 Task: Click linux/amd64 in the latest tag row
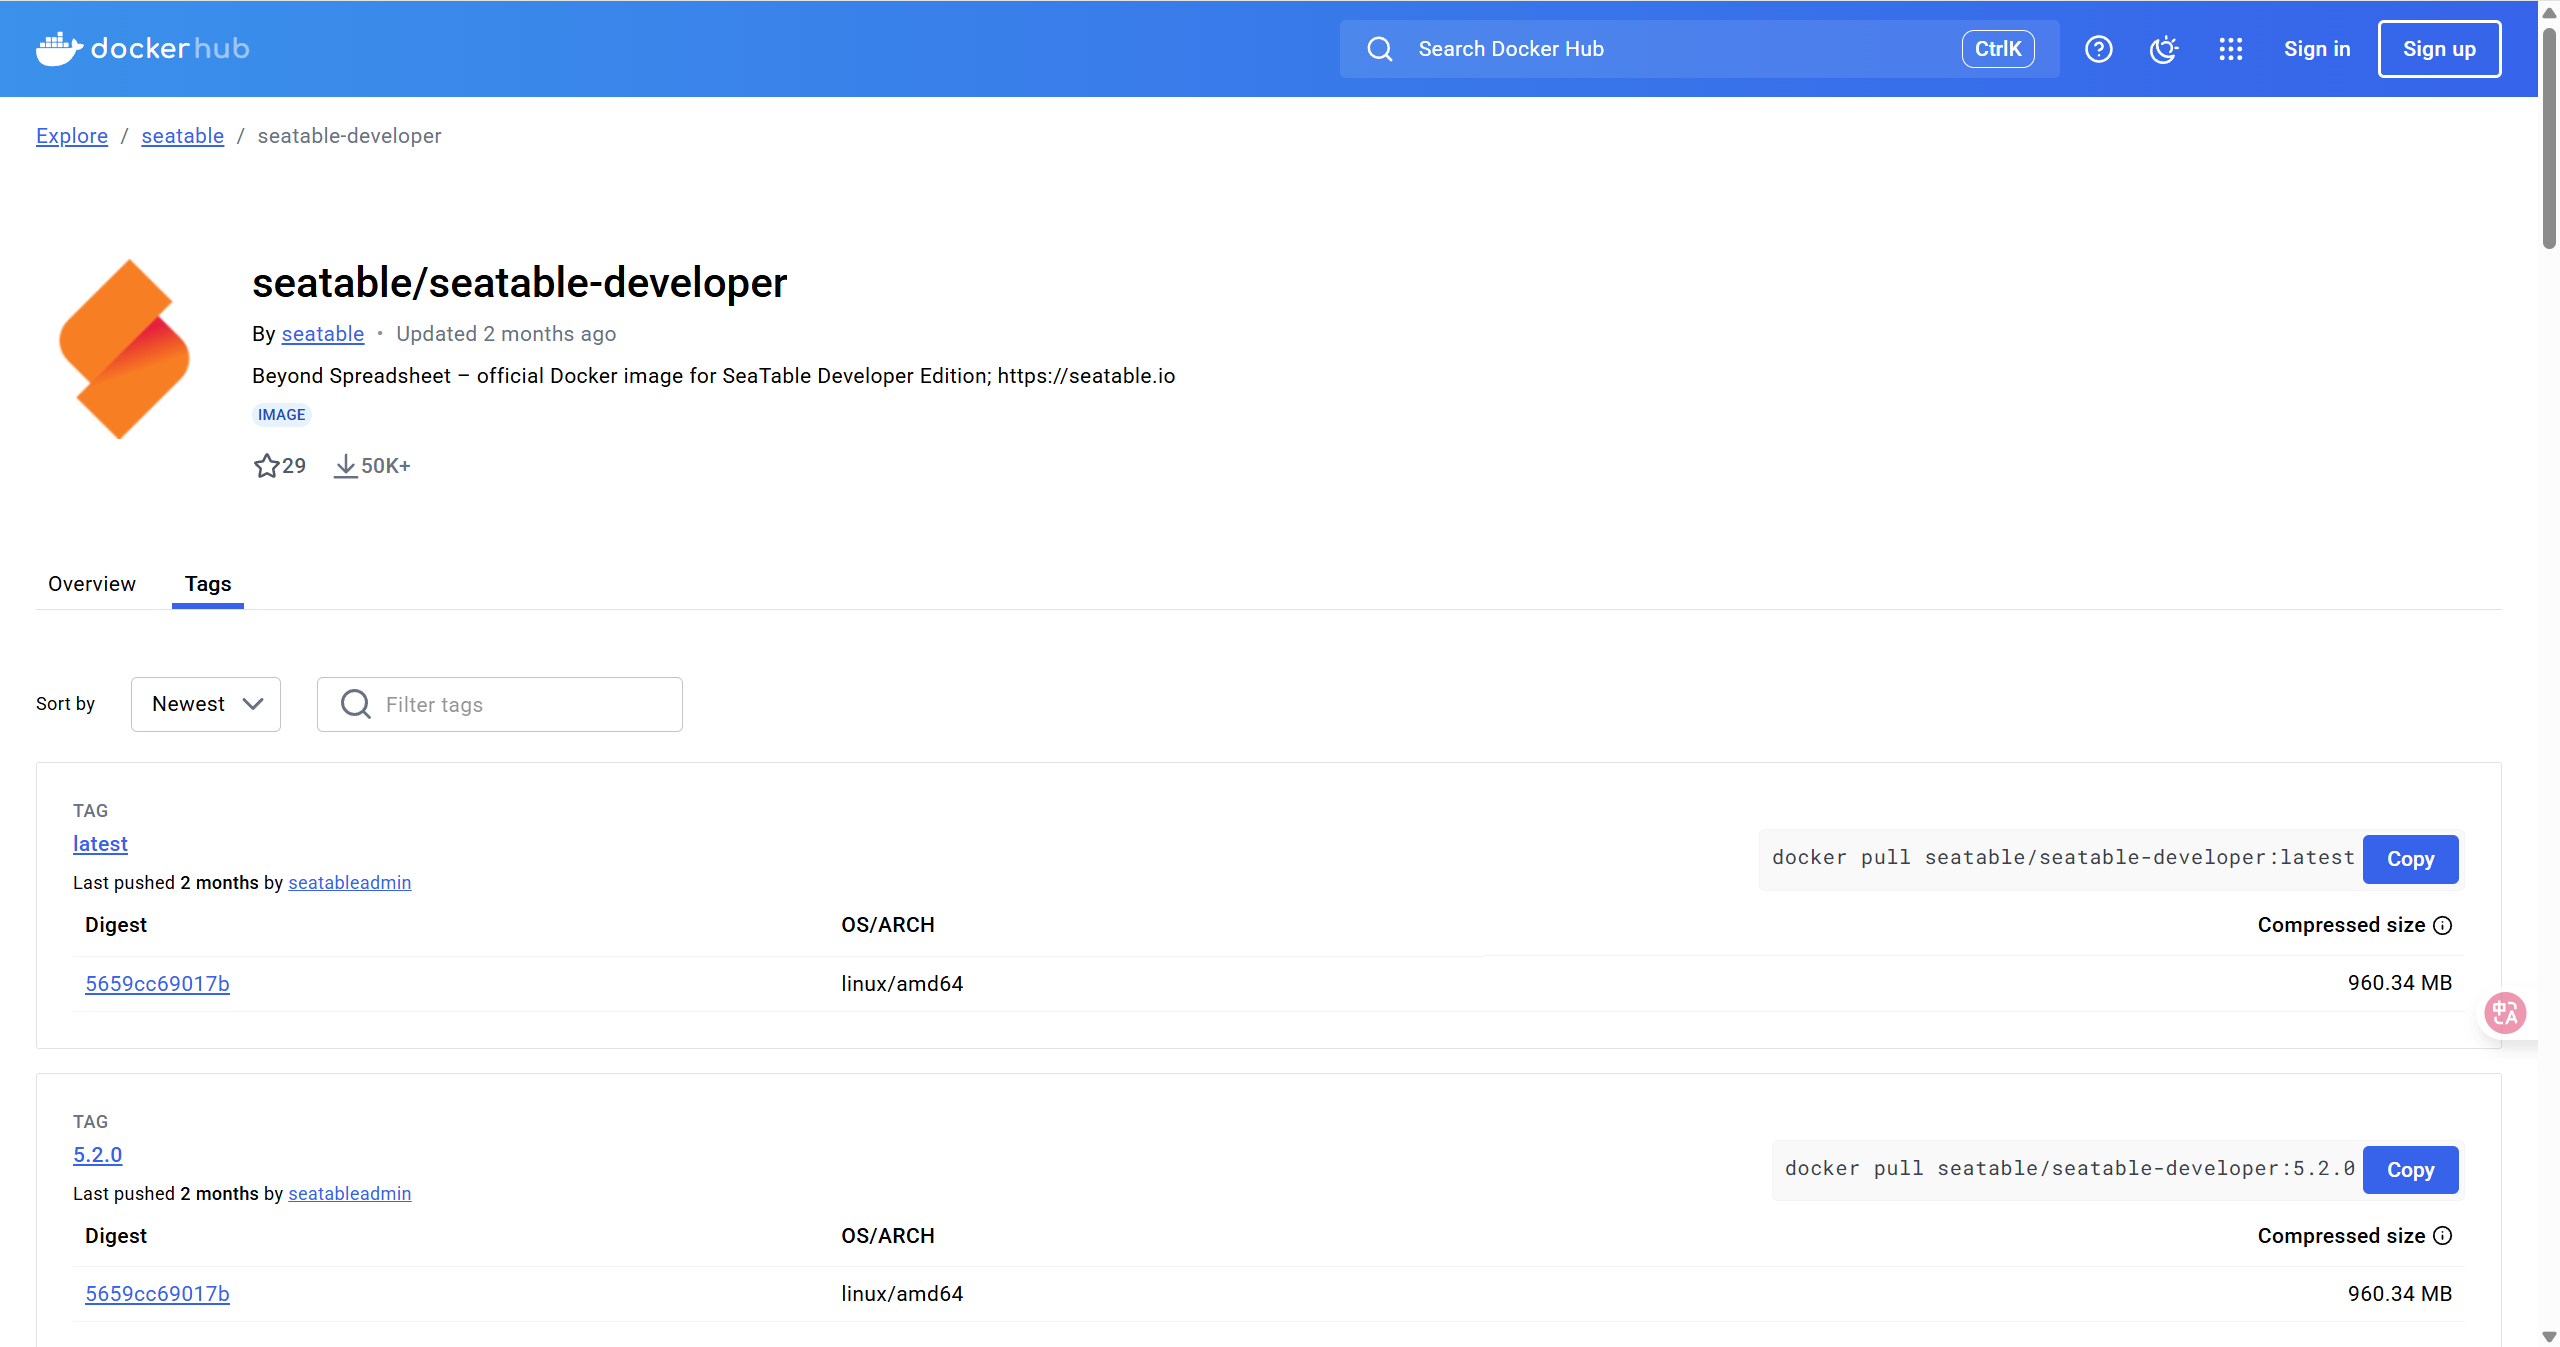click(x=902, y=984)
